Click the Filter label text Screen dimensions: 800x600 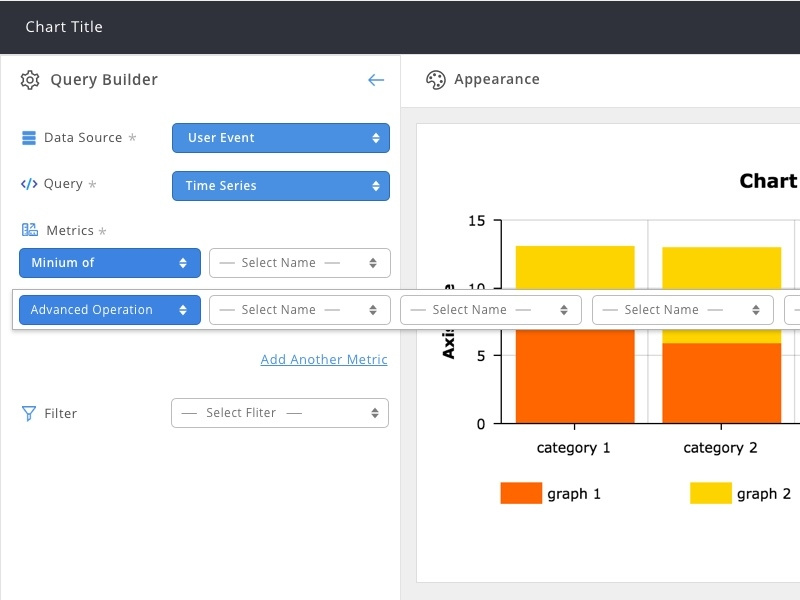61,413
